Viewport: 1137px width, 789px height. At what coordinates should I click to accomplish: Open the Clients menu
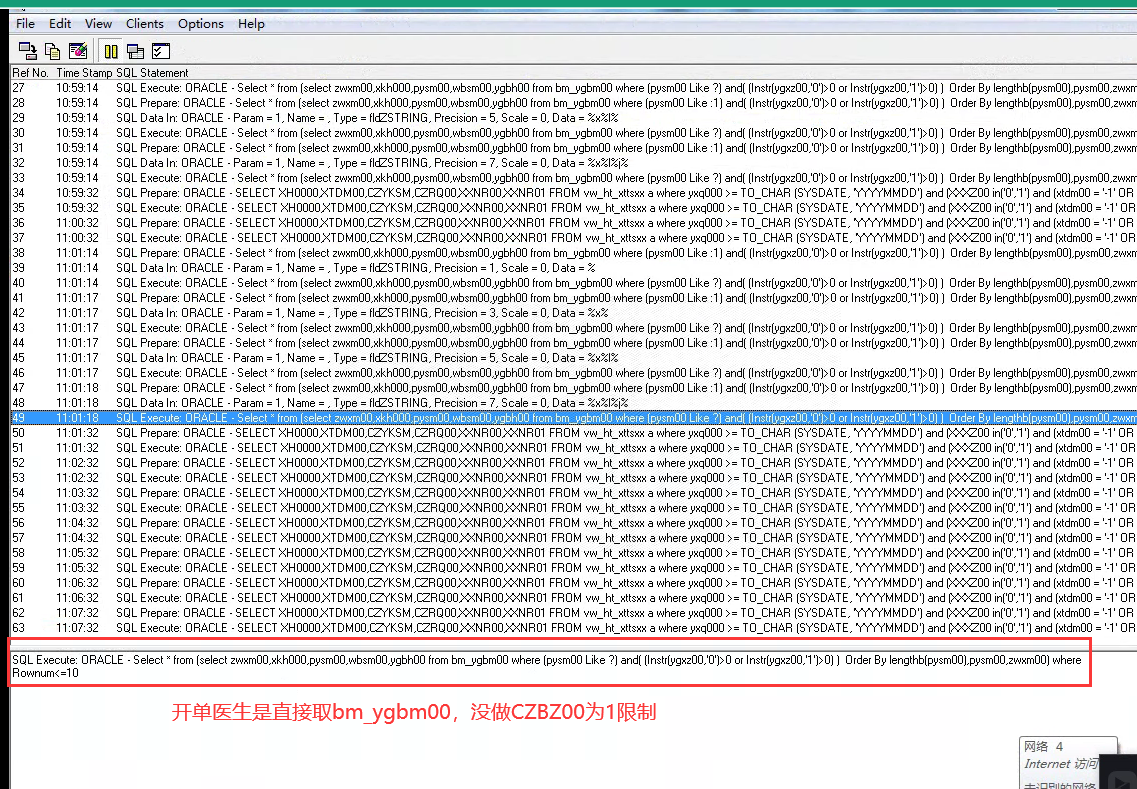coord(145,23)
